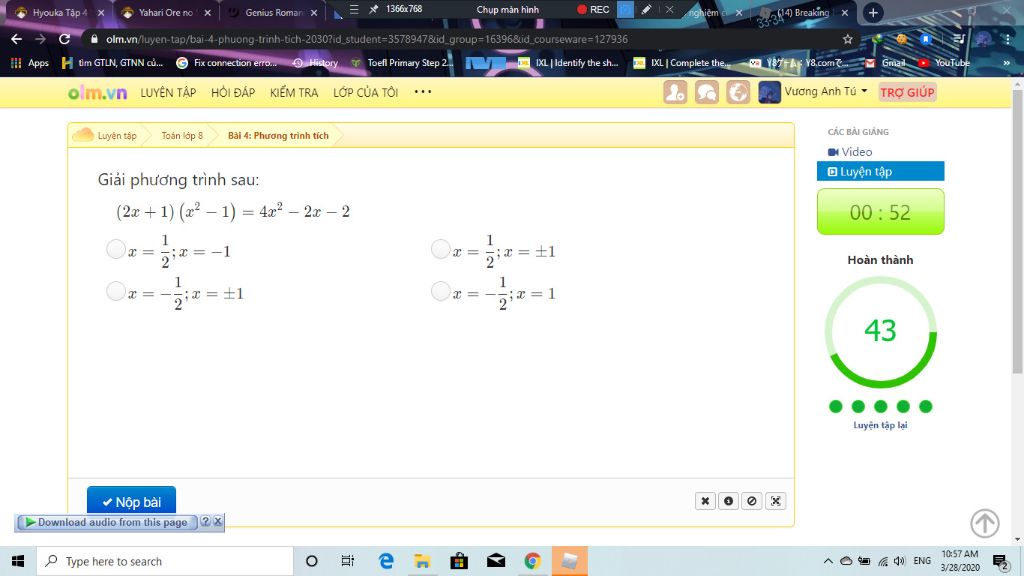Open the three-dots more menu in olm navbar
Viewport: 1024px width, 576px height.
(423, 91)
